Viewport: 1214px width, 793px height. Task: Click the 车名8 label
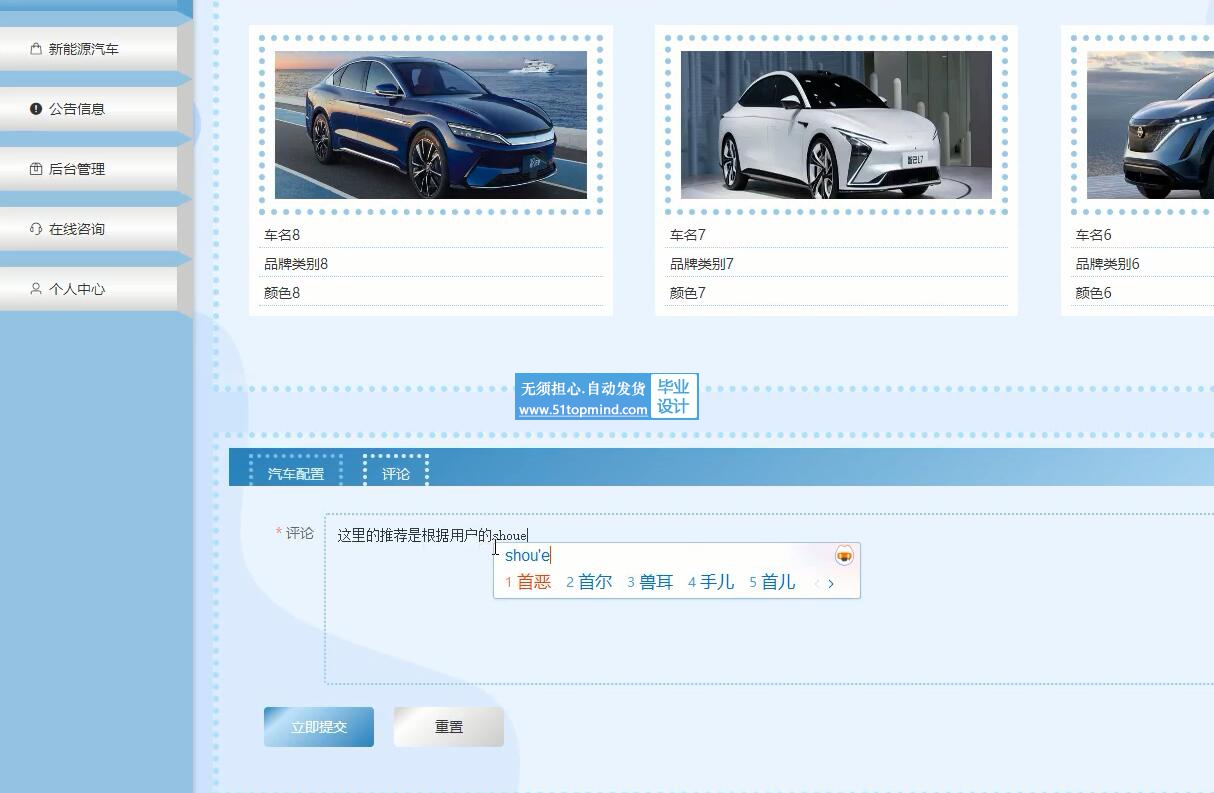pyautogui.click(x=282, y=235)
